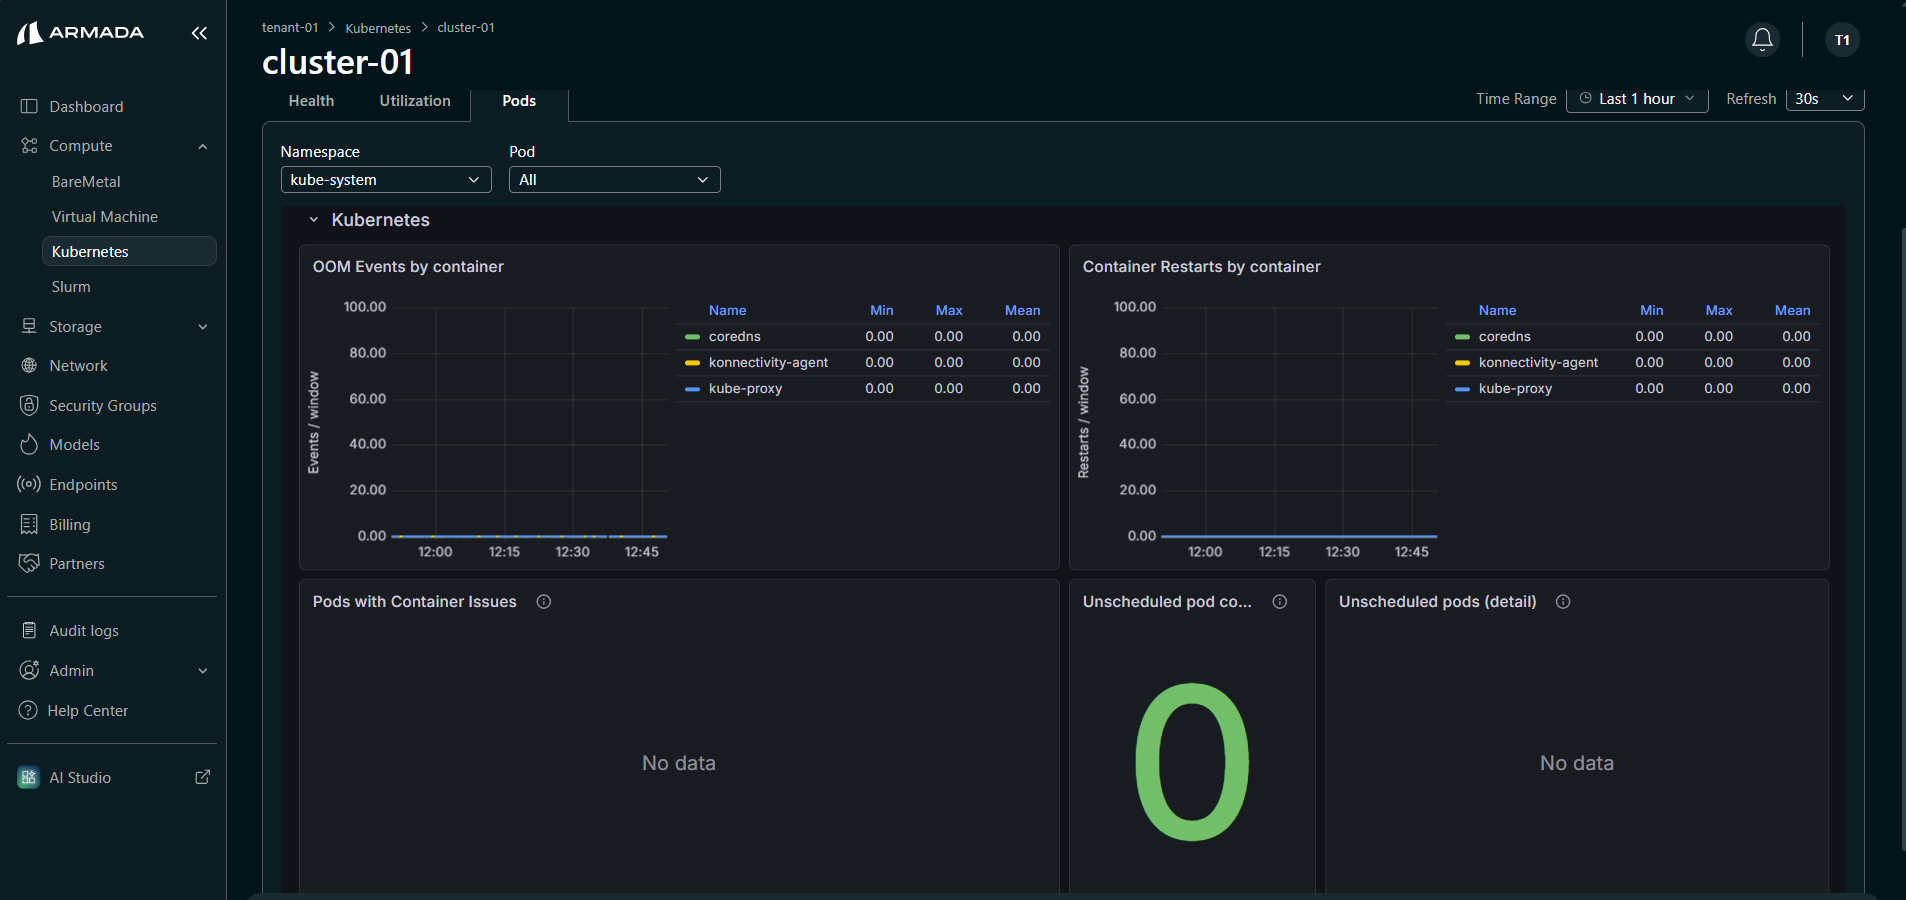Collapse the sidebar with double-chevron icon
This screenshot has height=900, width=1906.
click(x=199, y=33)
